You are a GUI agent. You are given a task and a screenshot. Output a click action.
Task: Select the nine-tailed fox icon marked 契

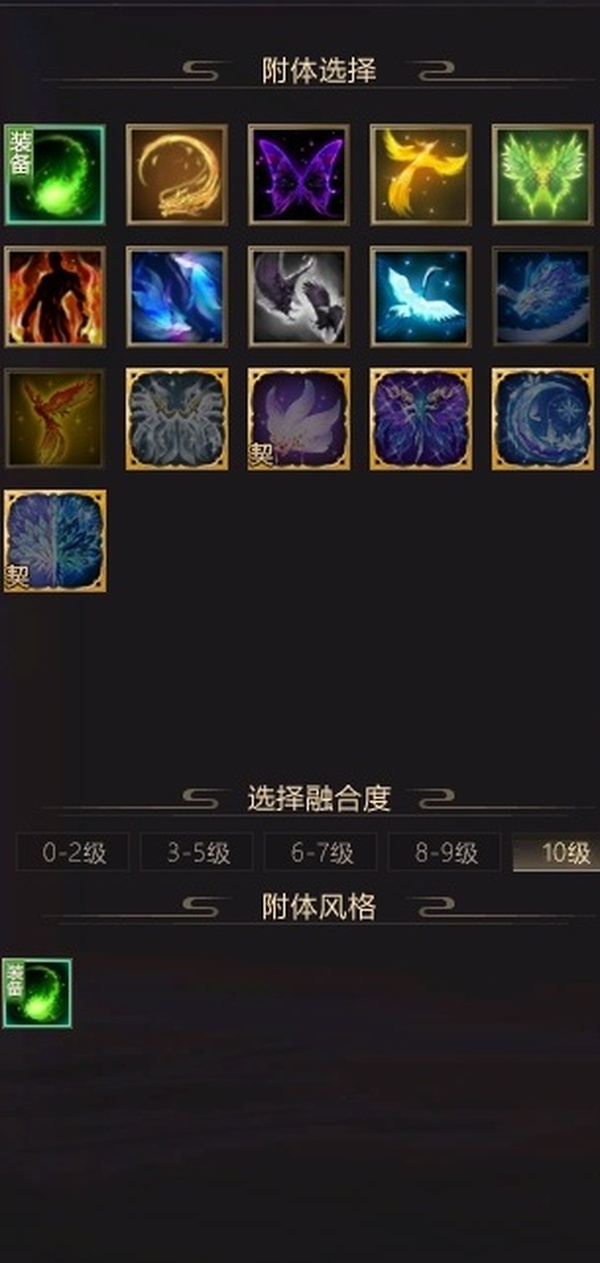coord(299,419)
